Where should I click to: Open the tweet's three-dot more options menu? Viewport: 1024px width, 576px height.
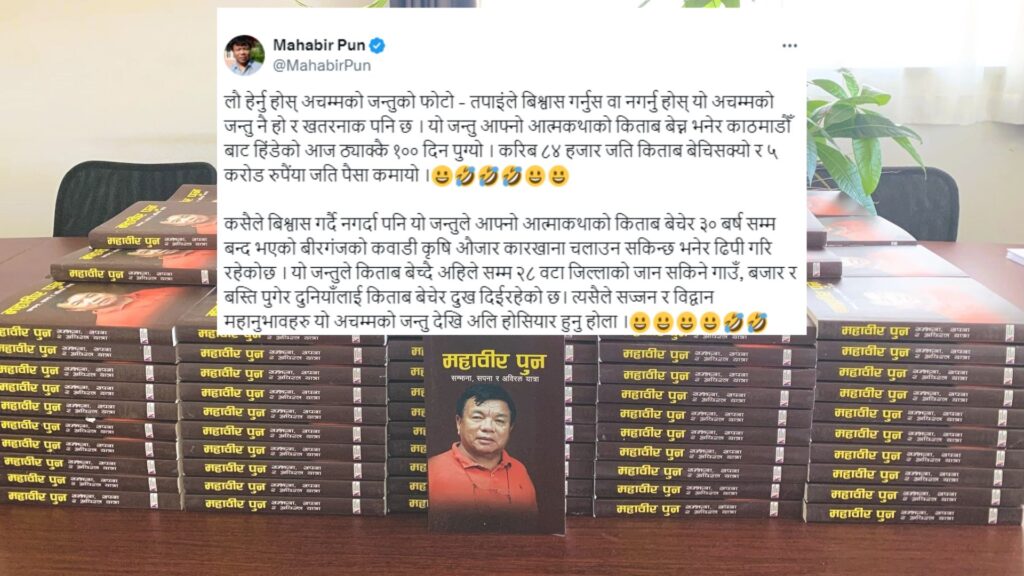790,46
